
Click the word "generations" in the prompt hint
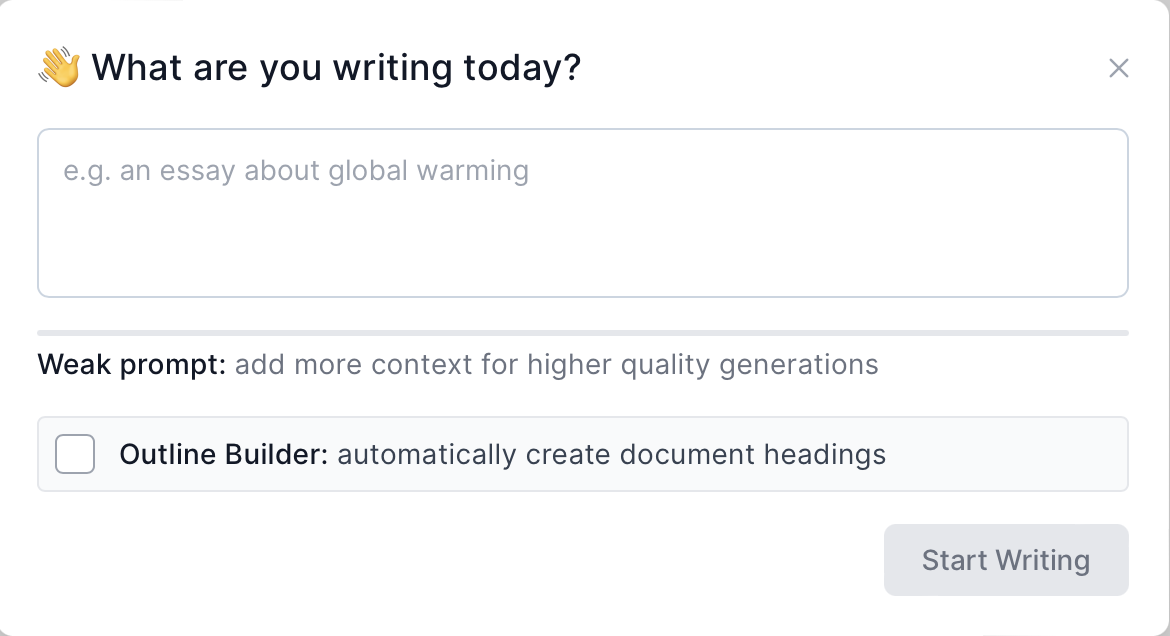[798, 365]
